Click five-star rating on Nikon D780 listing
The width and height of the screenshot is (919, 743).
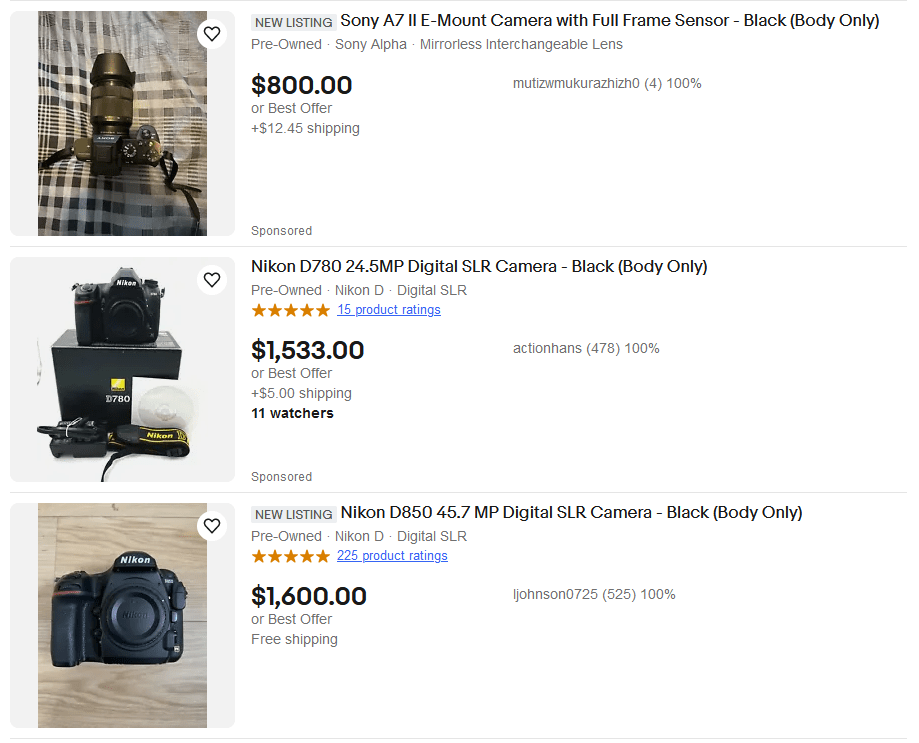tap(290, 310)
